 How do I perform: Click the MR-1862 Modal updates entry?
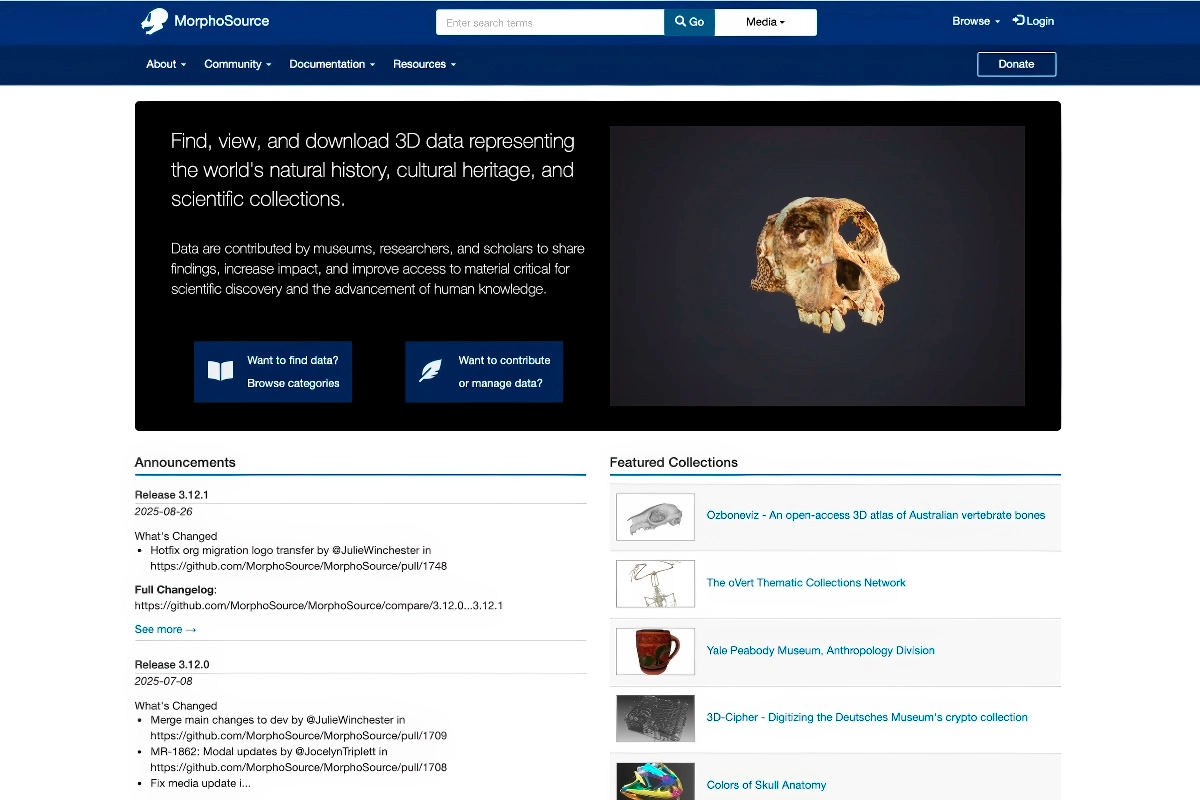pyautogui.click(x=269, y=752)
